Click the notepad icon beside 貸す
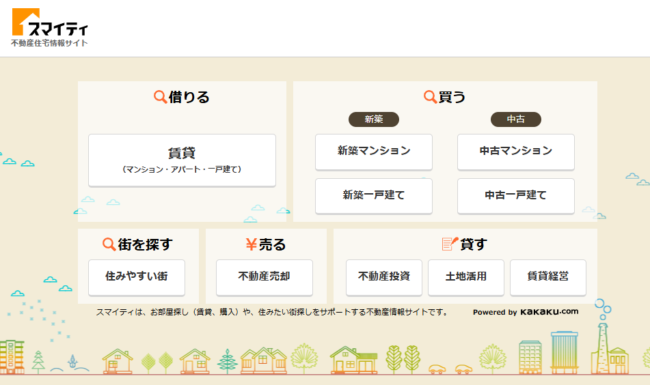 point(450,244)
